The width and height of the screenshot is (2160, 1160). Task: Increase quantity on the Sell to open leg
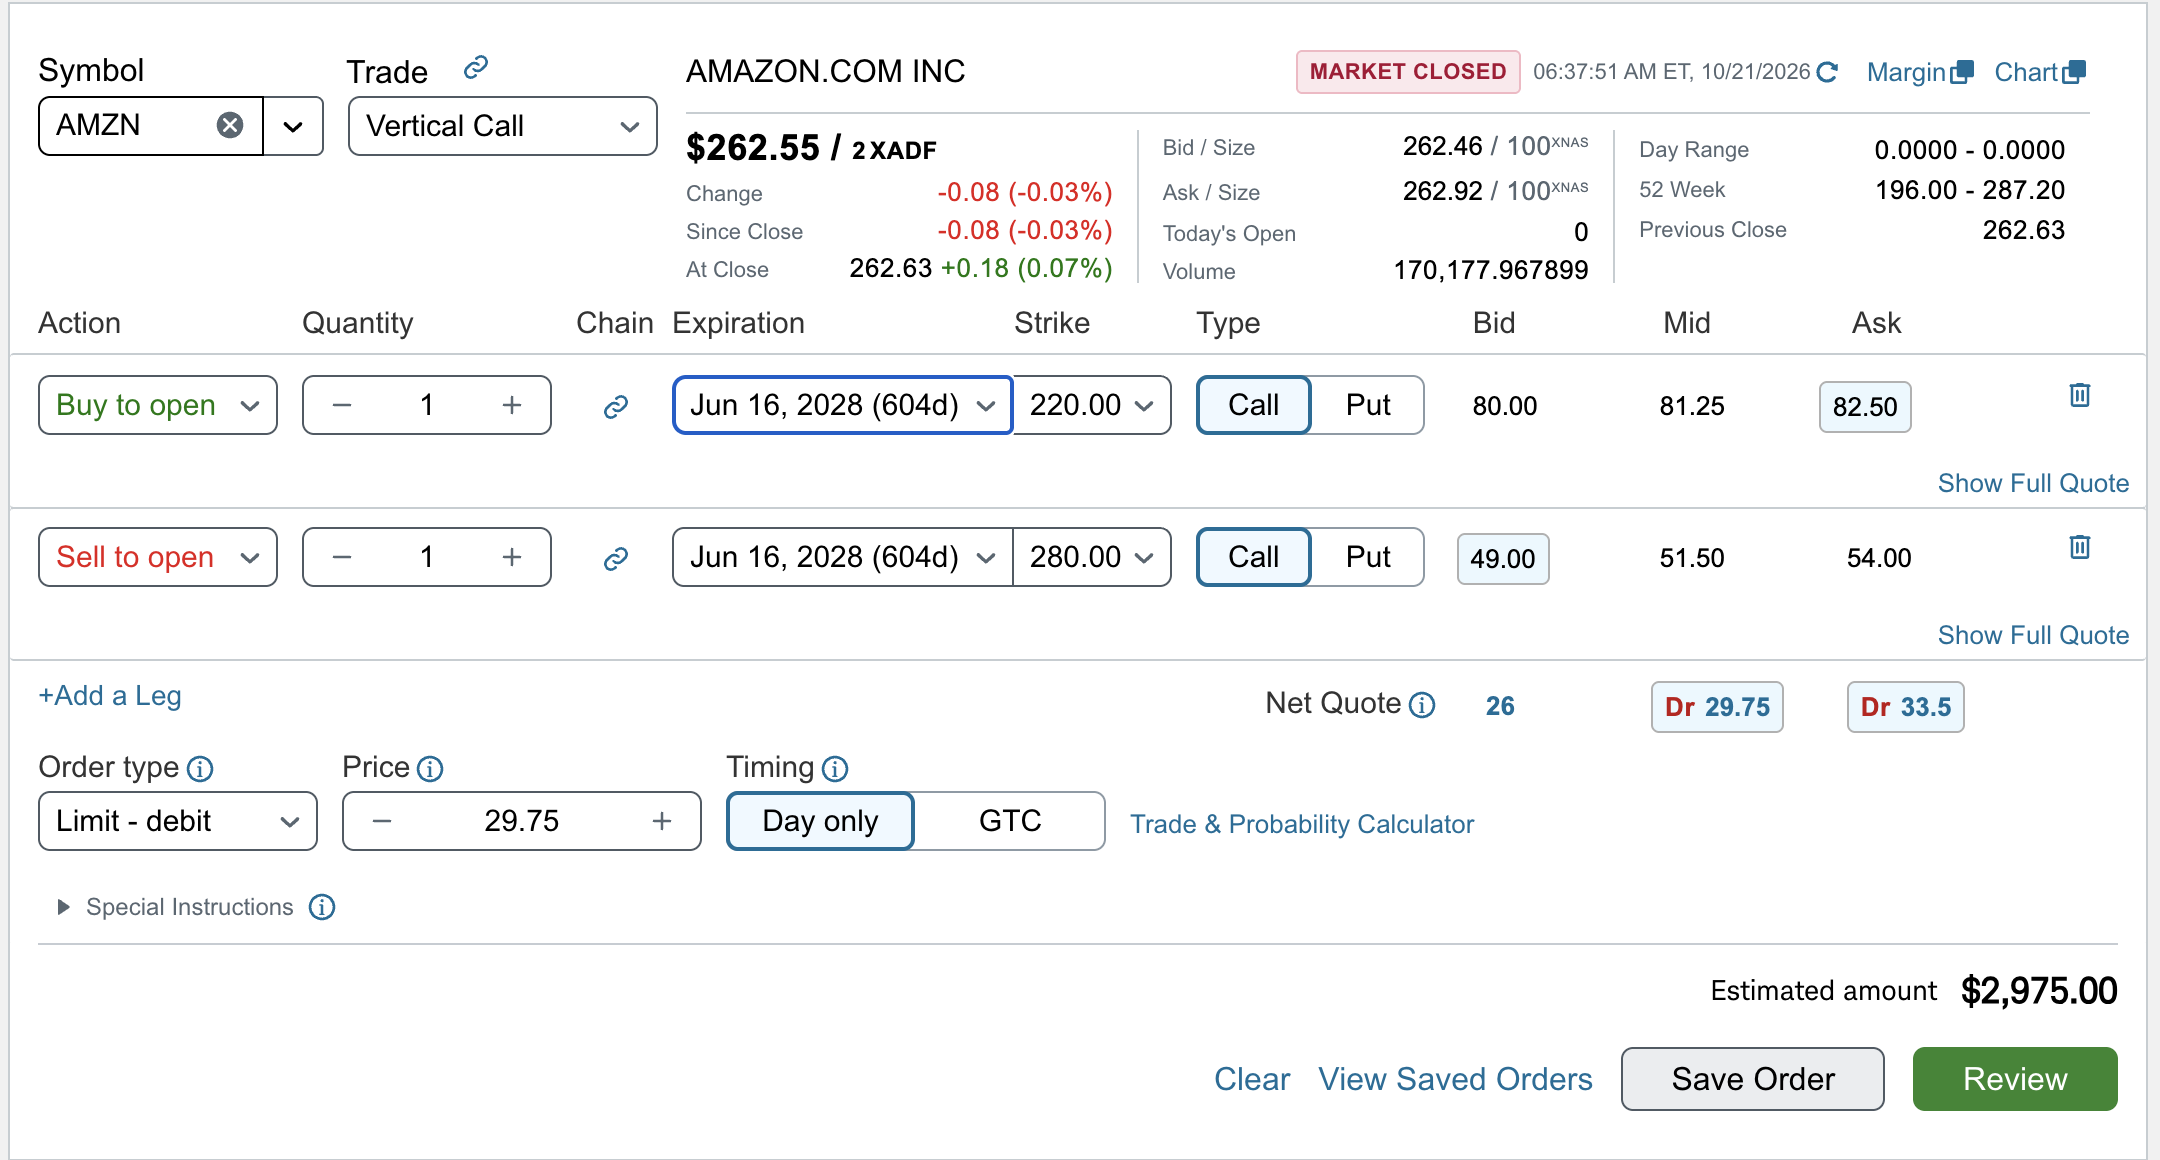click(x=512, y=557)
